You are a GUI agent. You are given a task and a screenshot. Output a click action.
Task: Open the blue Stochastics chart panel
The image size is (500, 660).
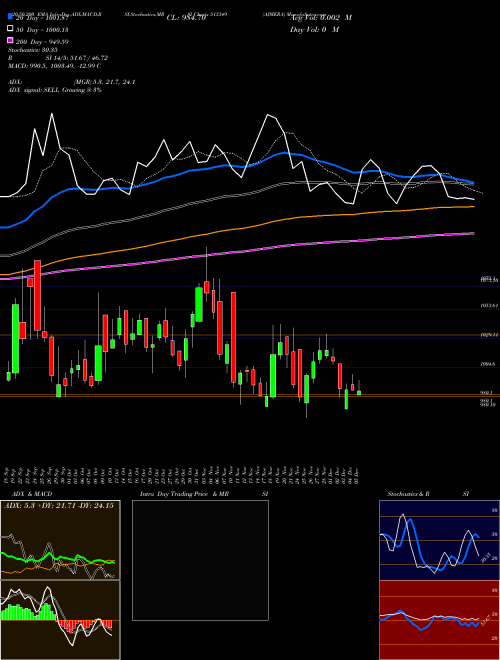click(439, 540)
